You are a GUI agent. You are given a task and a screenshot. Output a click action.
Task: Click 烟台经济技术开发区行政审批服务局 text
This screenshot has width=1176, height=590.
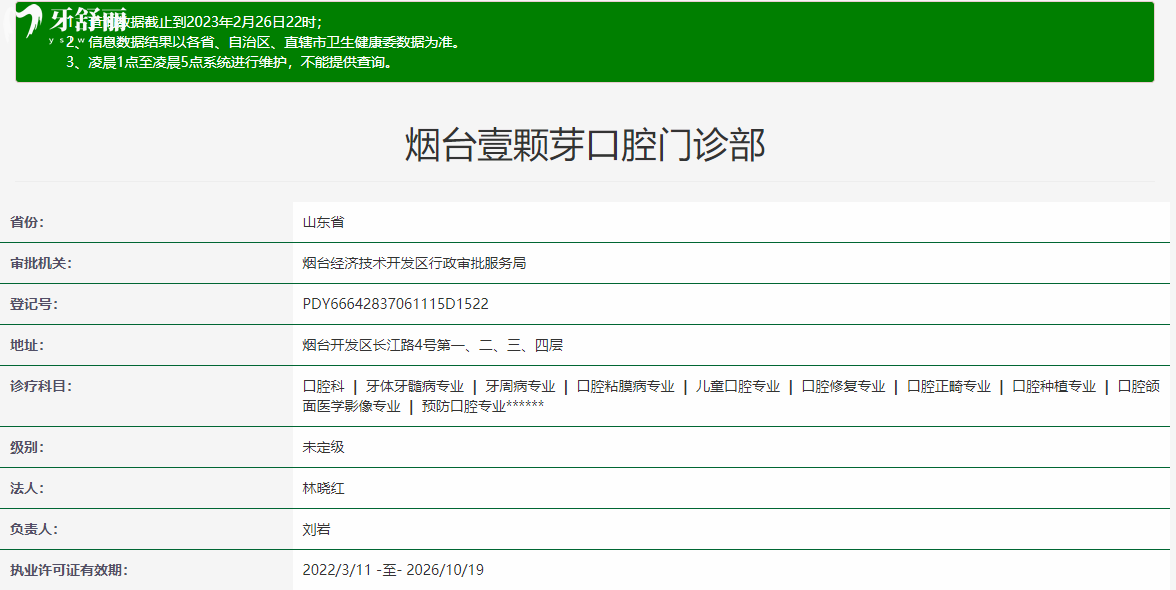(414, 263)
